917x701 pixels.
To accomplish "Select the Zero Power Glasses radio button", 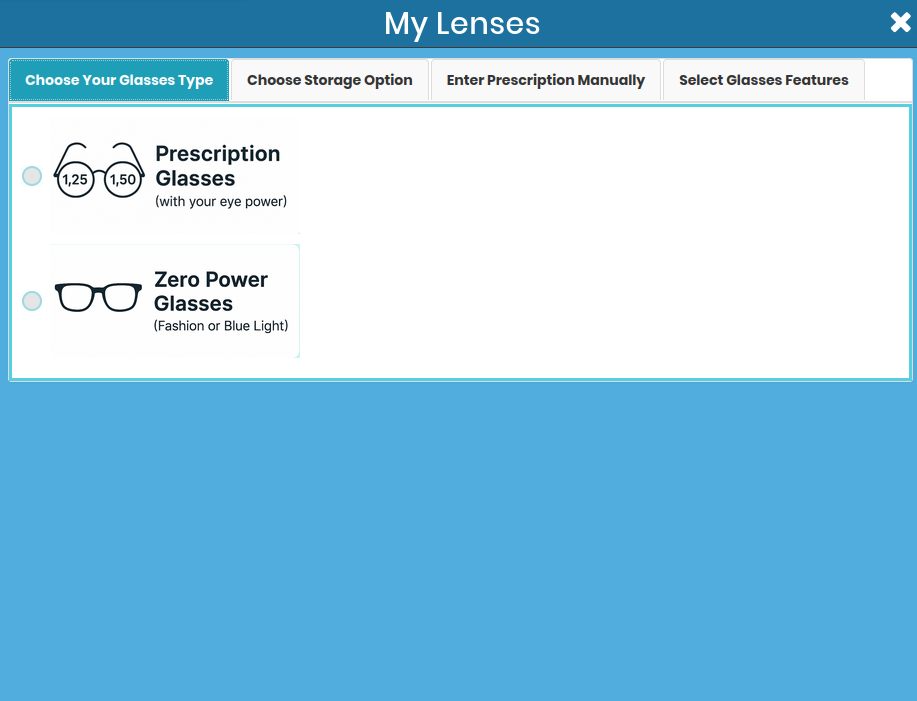I will [x=32, y=301].
